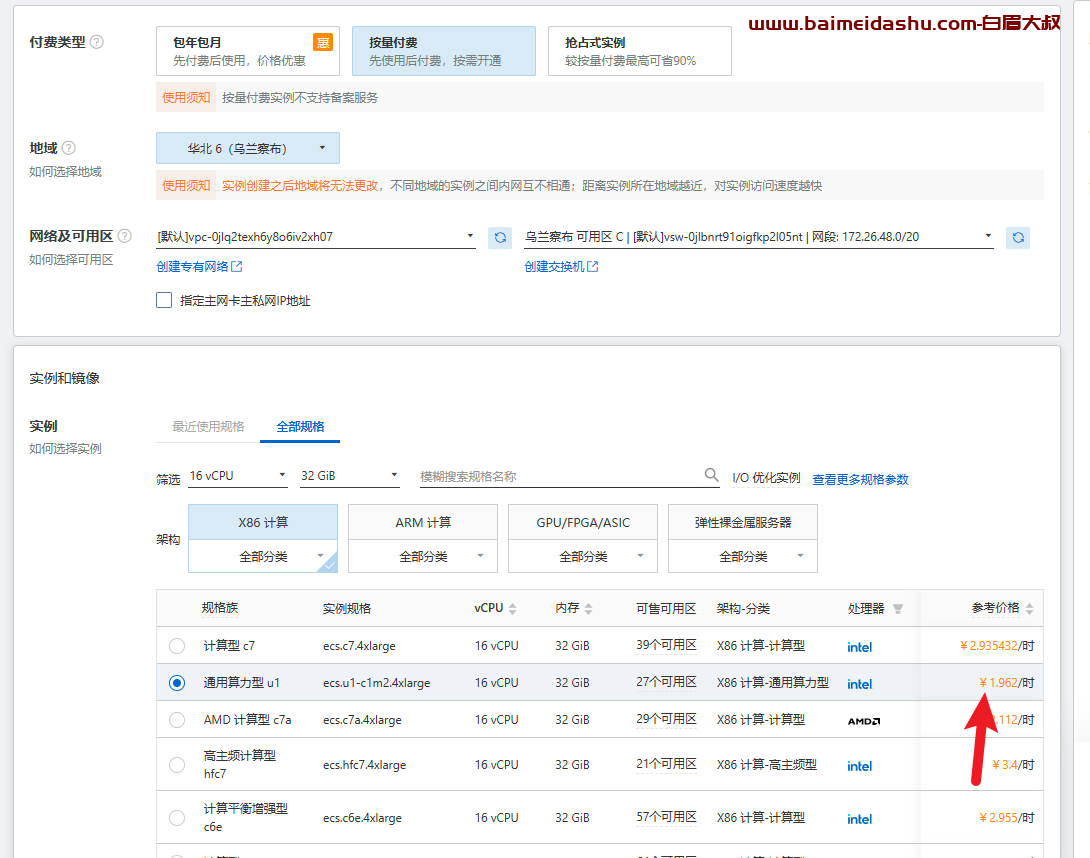Image resolution: width=1090 pixels, height=858 pixels.
Task: Click ecs.hfc7.4xlarge instance spec cell
Action: [364, 765]
